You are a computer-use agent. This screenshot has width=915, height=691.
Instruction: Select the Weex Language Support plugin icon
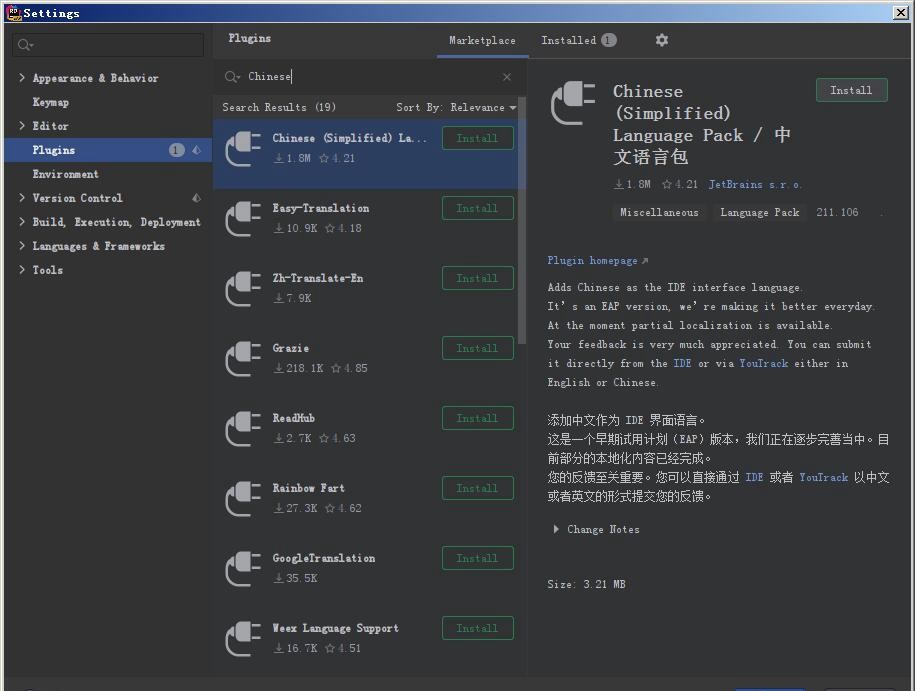(243, 639)
